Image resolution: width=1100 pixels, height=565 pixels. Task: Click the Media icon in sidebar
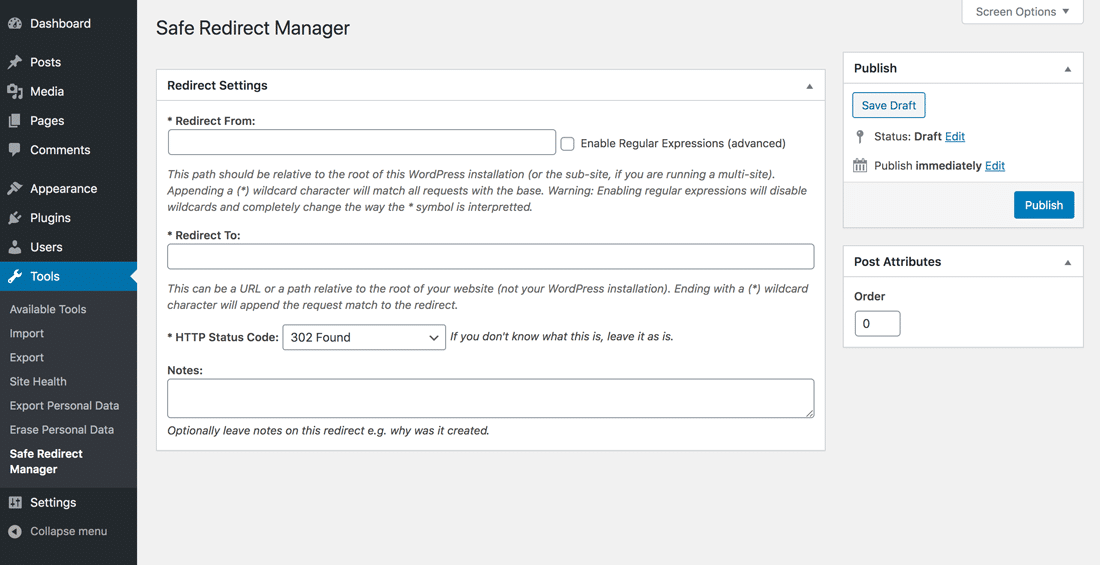[15, 92]
